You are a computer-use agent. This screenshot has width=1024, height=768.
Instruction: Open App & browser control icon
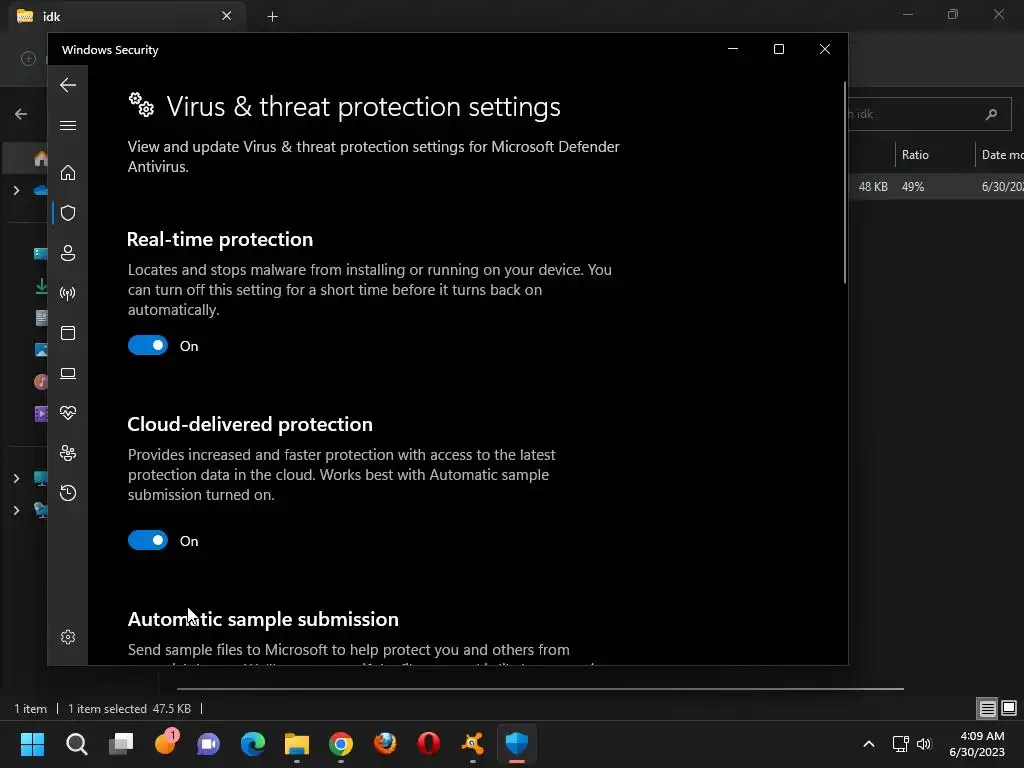click(68, 333)
